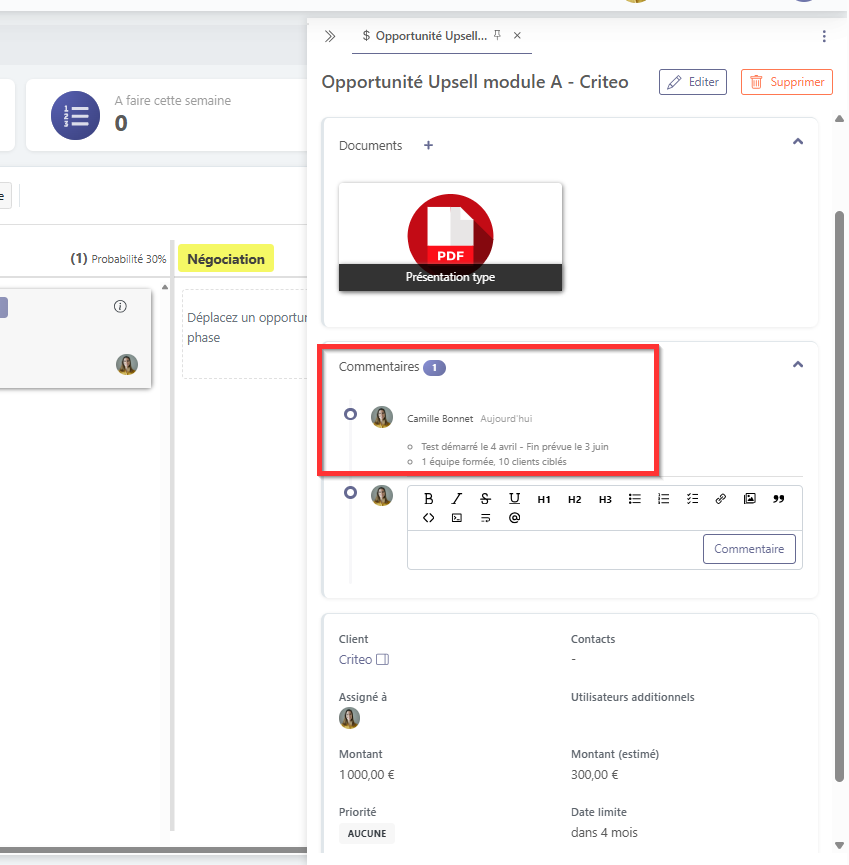
Task: Click the assigned user avatar under Assigné à
Action: point(349,718)
